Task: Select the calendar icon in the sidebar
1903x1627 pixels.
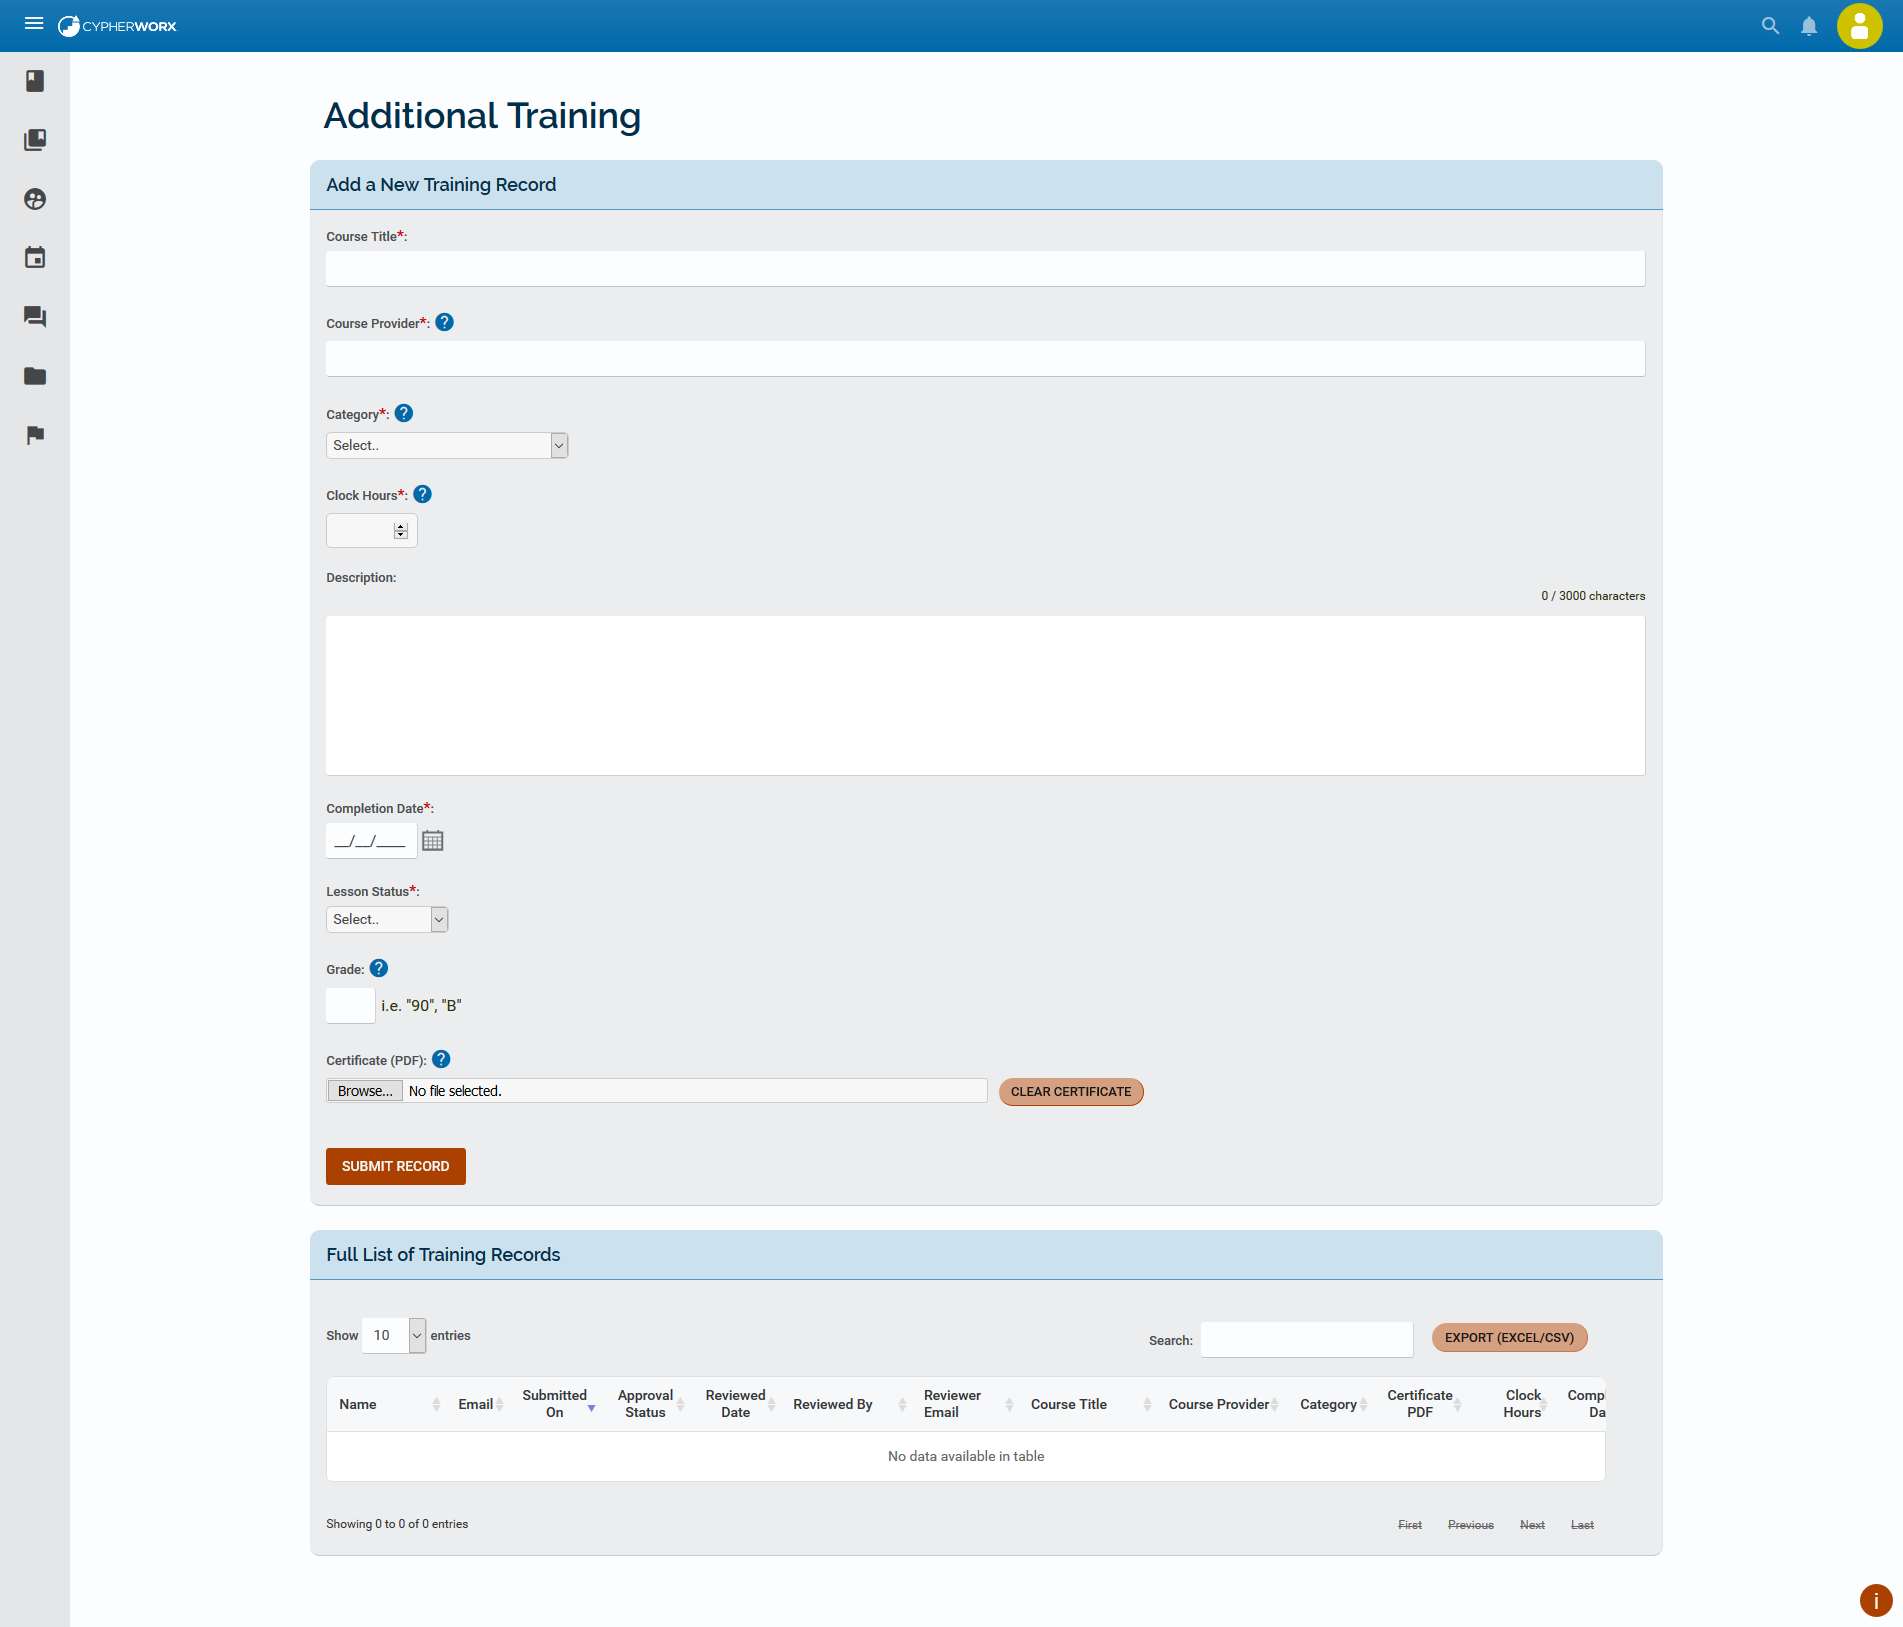Action: 35,257
